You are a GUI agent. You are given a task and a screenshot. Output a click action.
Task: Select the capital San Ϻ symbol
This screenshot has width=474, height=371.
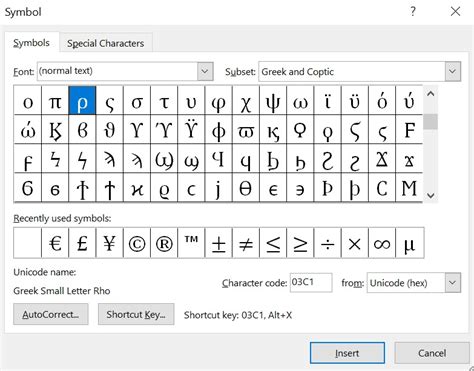click(x=409, y=188)
